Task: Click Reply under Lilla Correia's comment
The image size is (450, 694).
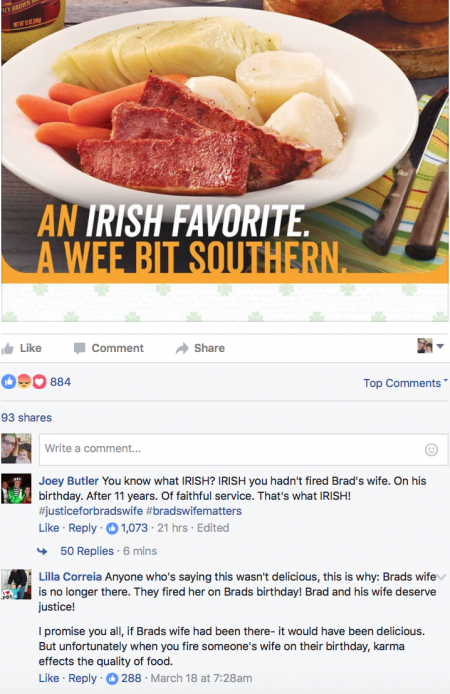Action: (82, 678)
